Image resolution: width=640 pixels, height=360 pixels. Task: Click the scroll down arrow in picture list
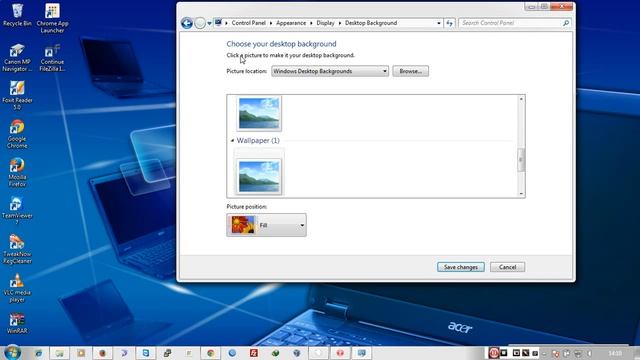click(521, 194)
